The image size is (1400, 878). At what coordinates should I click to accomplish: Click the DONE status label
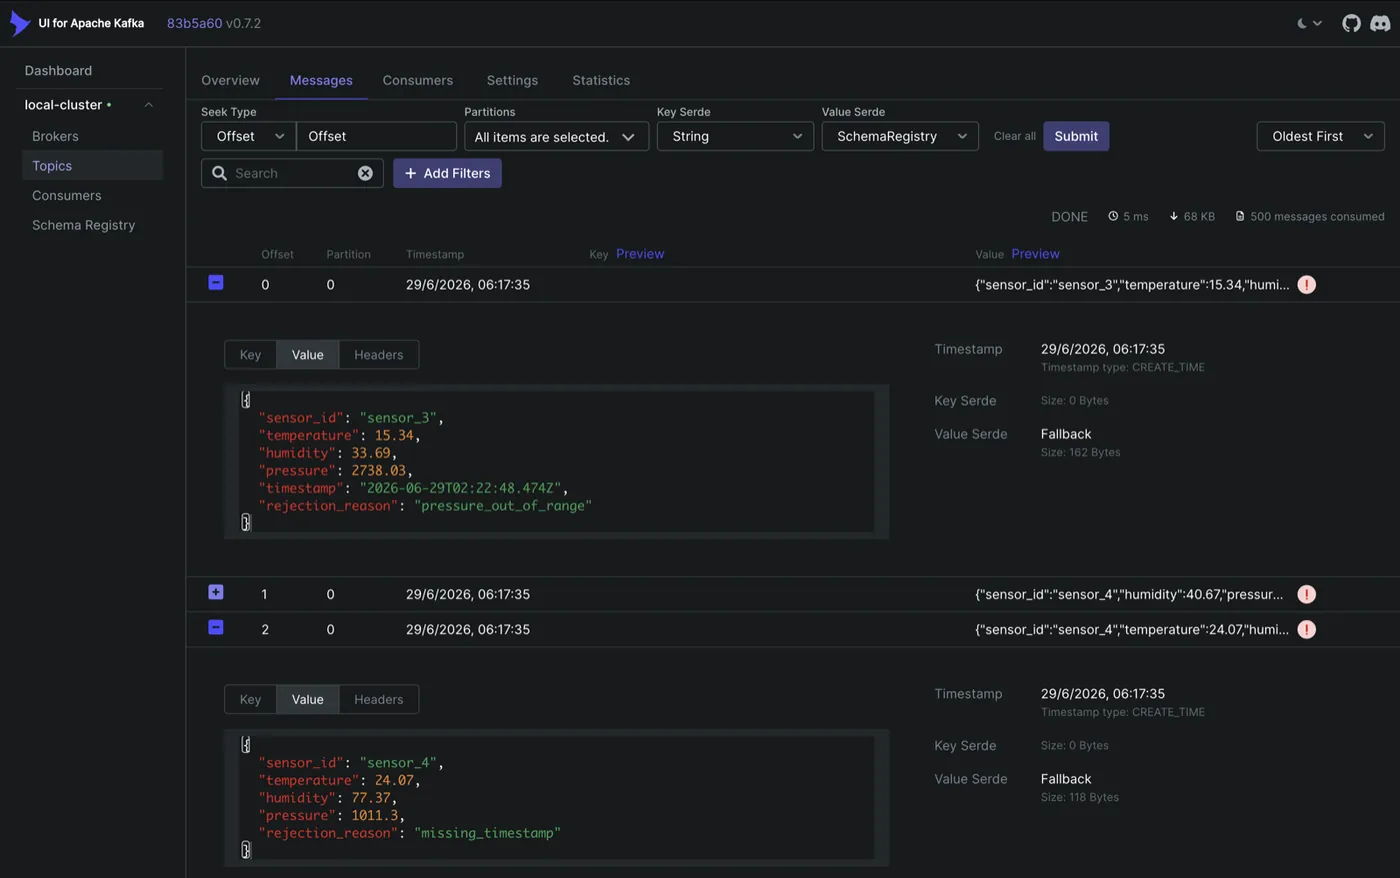click(x=1069, y=217)
